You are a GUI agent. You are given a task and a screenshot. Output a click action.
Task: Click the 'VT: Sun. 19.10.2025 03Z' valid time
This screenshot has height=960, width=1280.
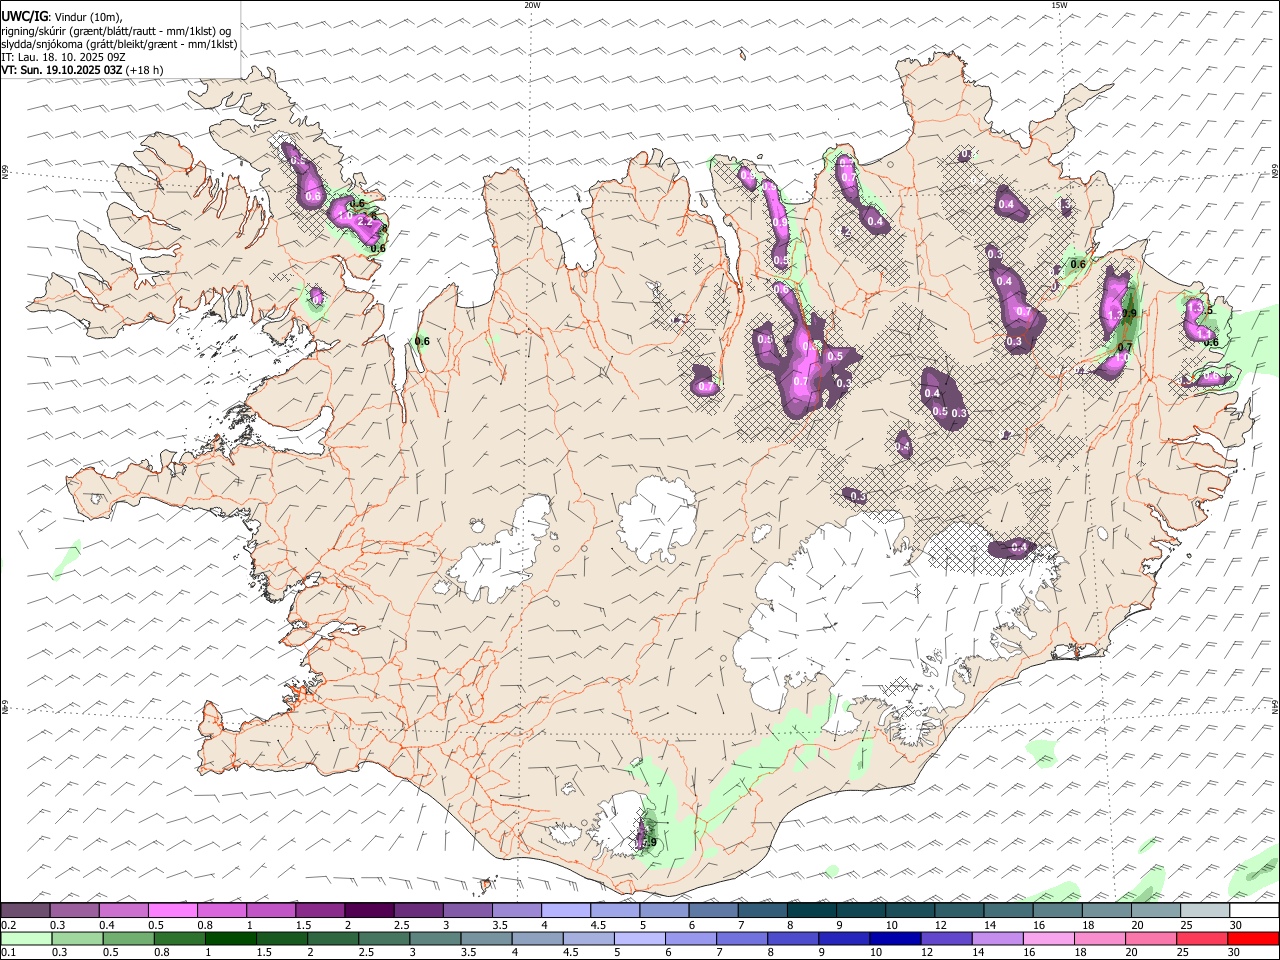coord(62,70)
